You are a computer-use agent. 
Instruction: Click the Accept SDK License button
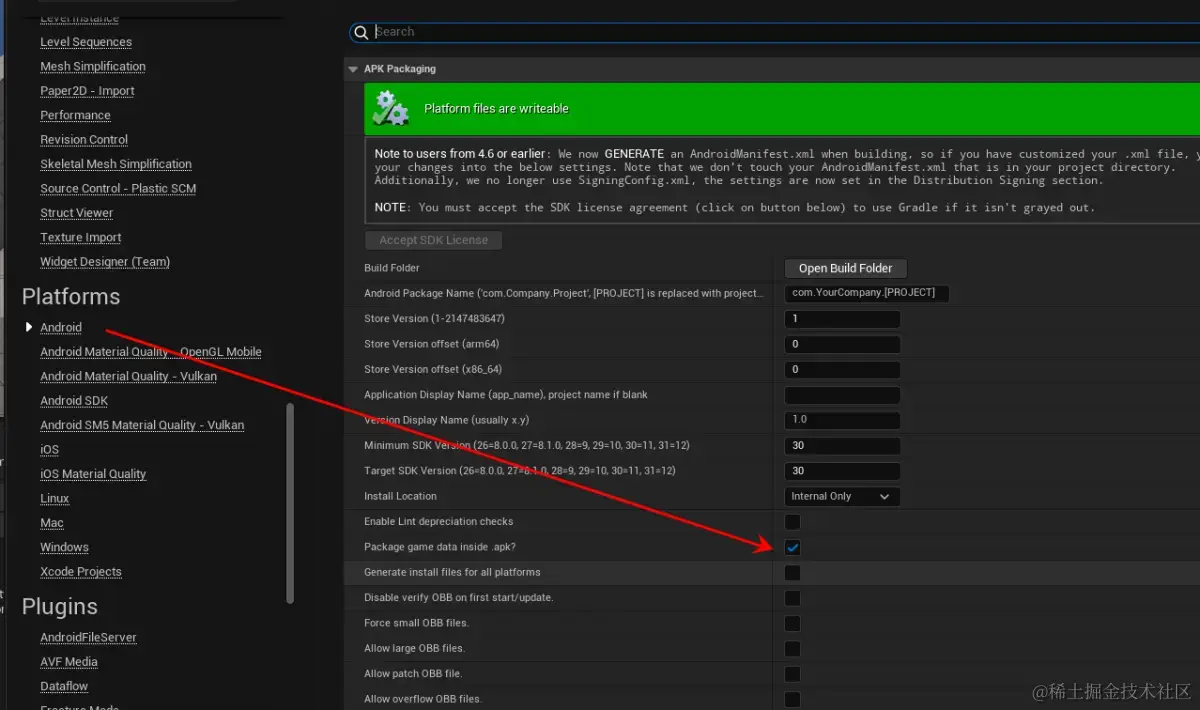coord(433,240)
